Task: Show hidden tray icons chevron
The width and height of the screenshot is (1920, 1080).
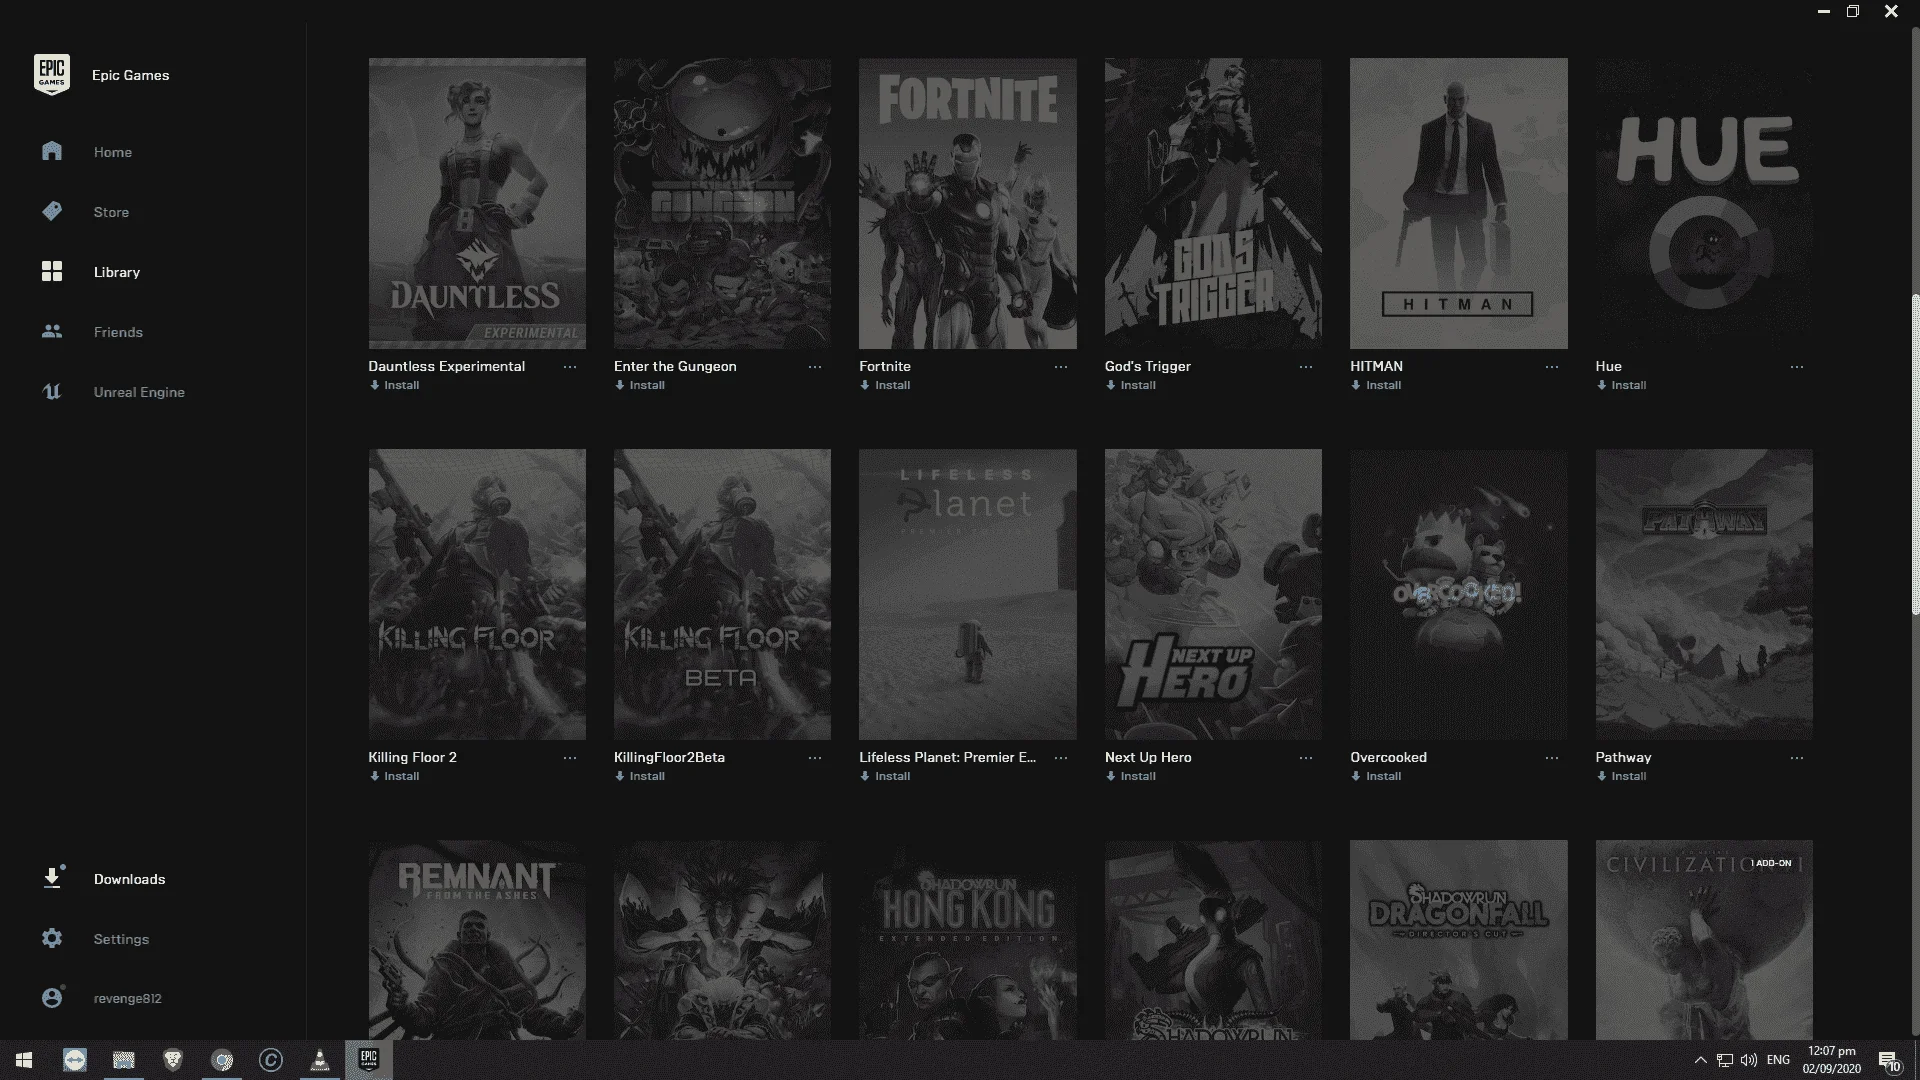Action: pos(1700,1060)
